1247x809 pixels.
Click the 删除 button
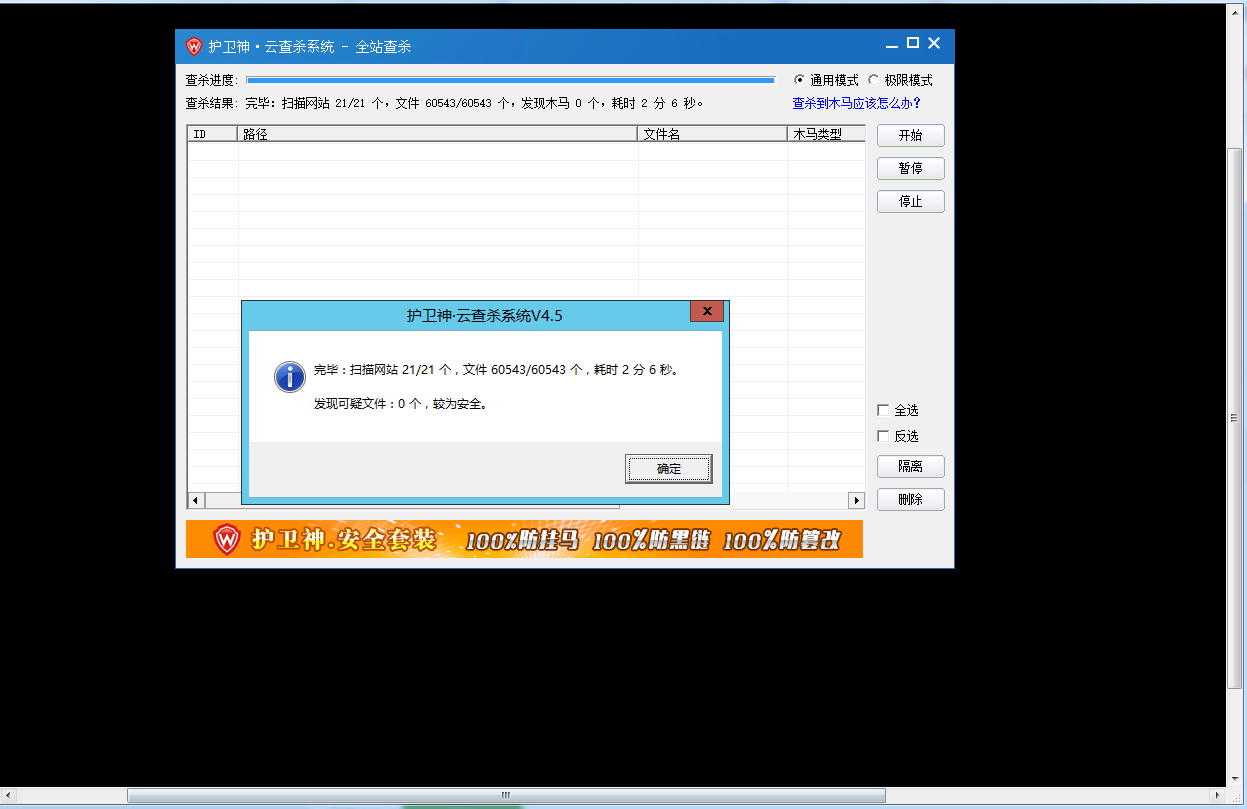pyautogui.click(x=910, y=499)
